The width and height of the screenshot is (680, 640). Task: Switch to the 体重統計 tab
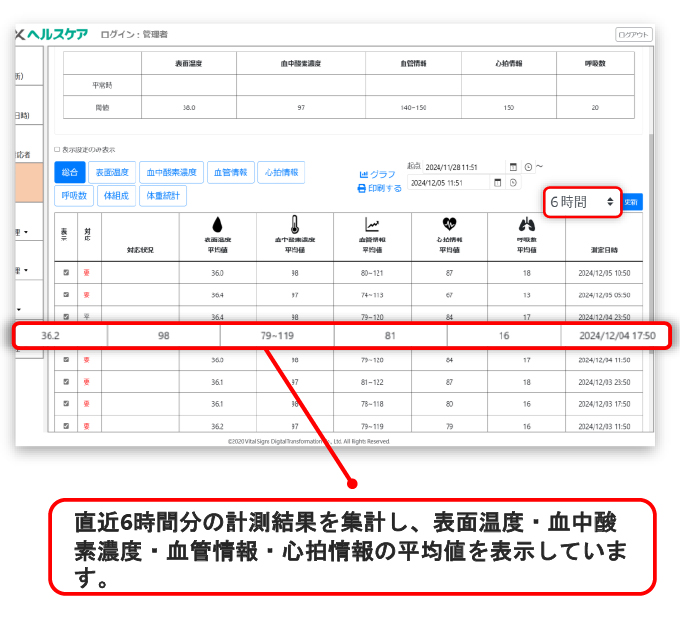point(163,196)
